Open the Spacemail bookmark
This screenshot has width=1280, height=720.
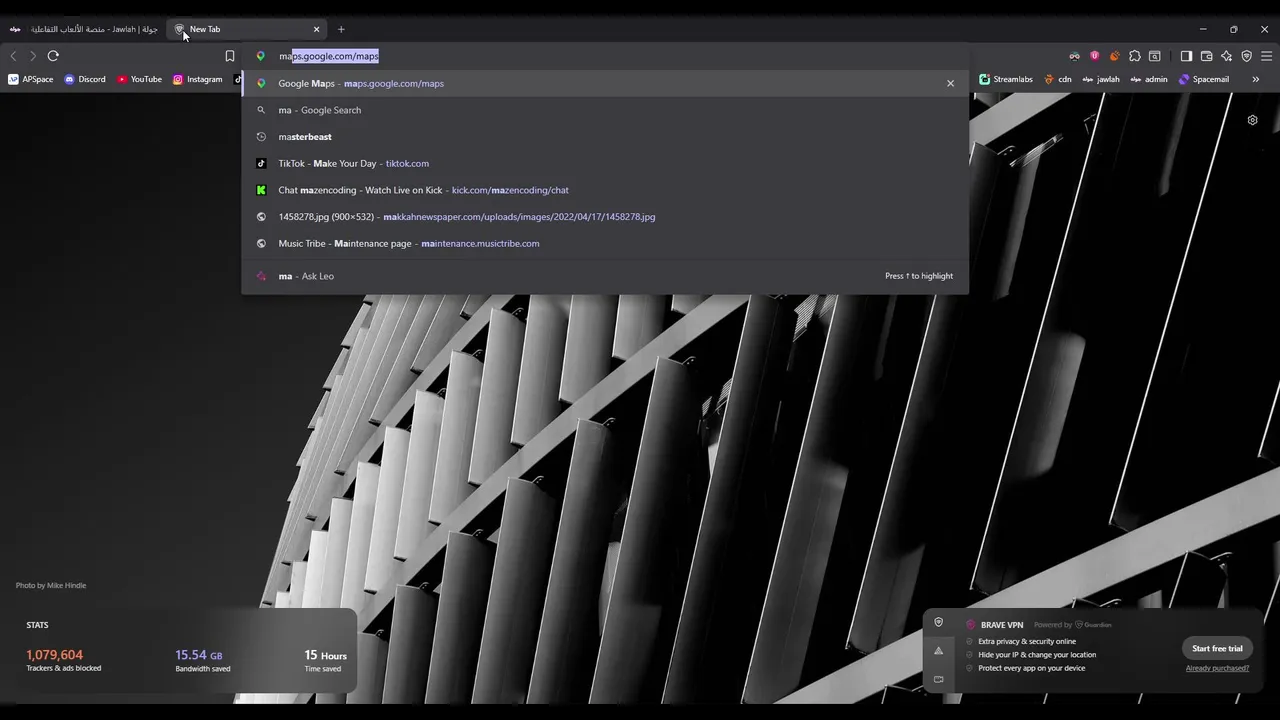coord(1204,79)
